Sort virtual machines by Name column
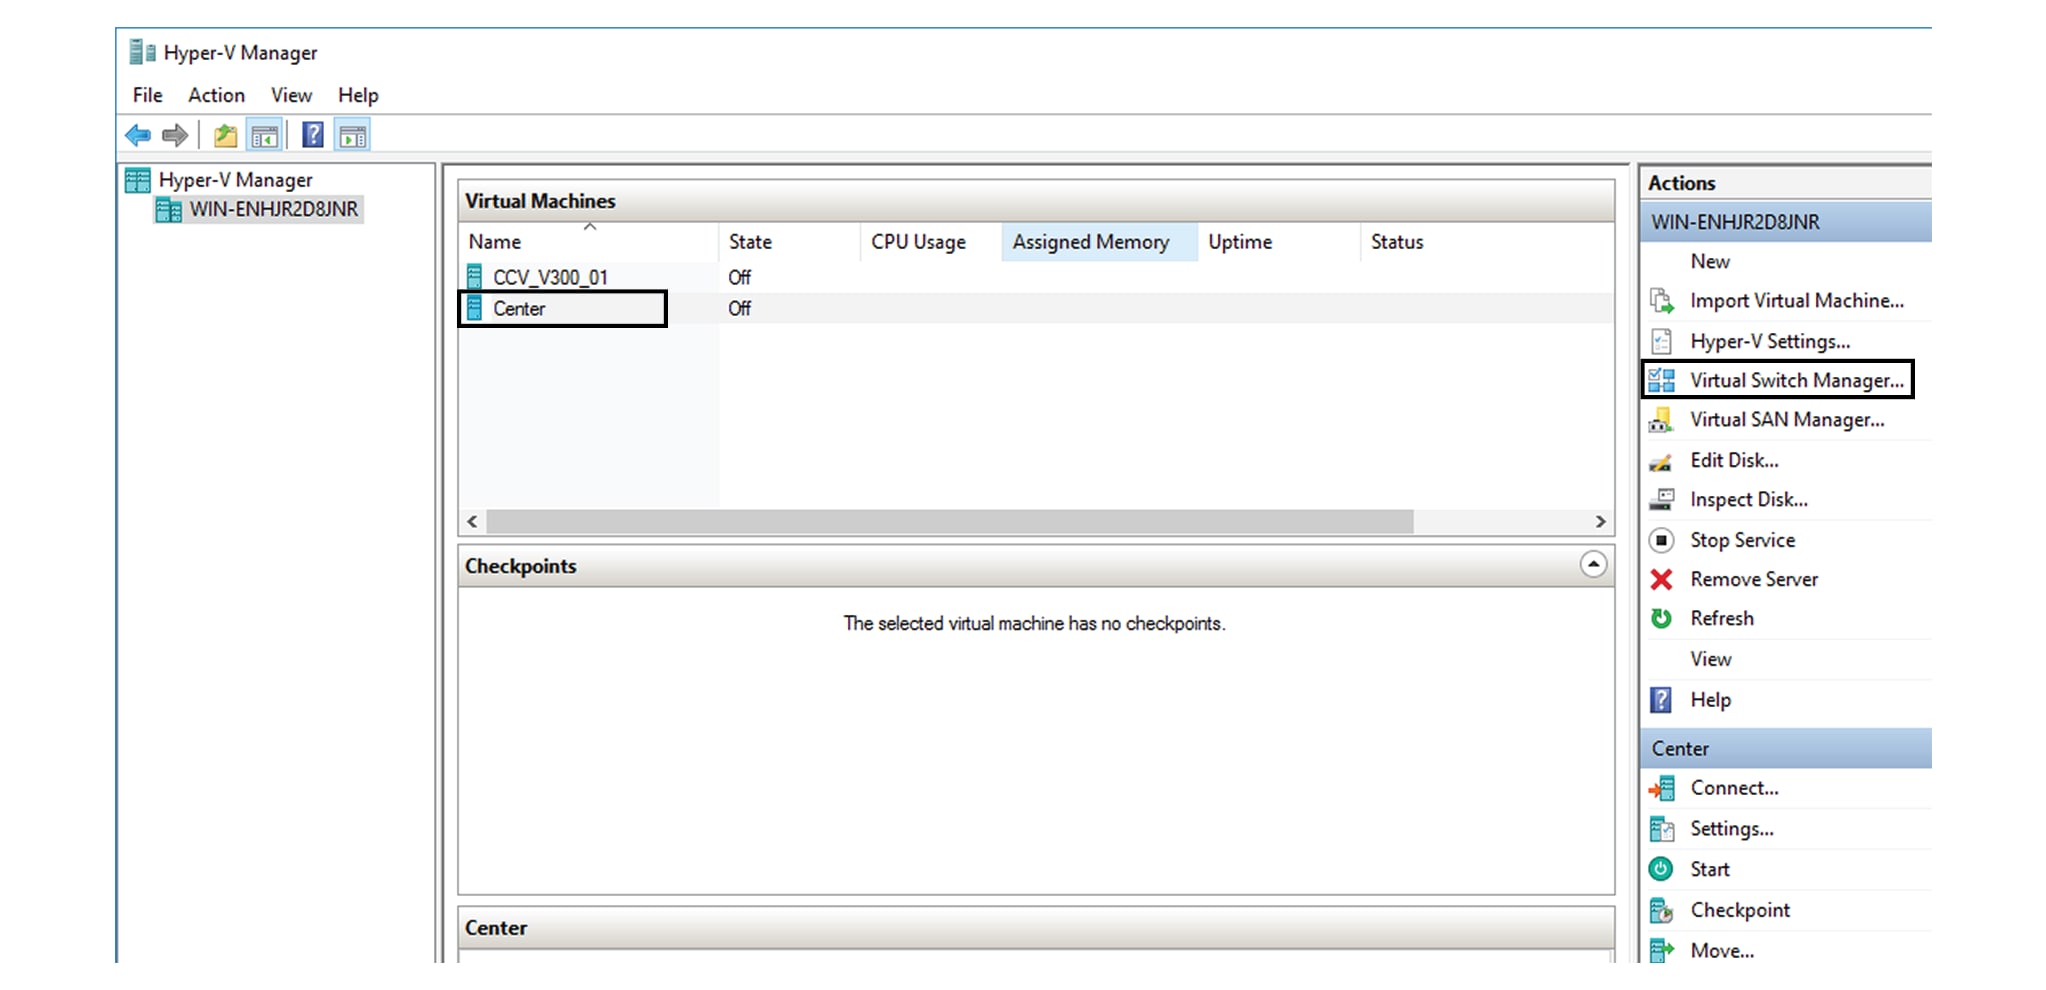This screenshot has width=2046, height=990. [589, 242]
